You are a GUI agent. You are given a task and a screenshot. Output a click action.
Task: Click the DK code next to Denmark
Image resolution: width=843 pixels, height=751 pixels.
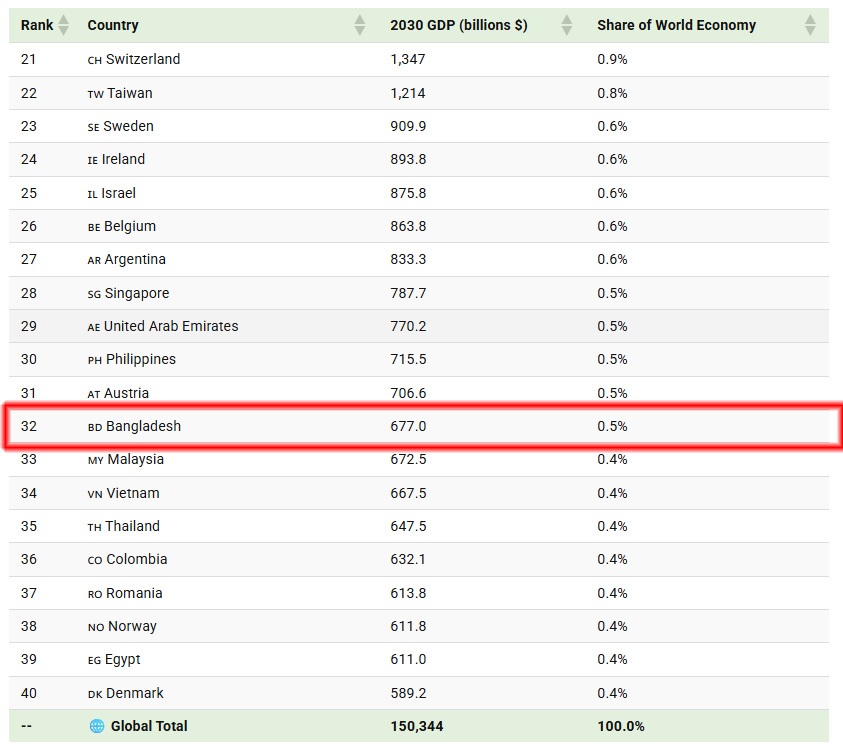tap(95, 694)
